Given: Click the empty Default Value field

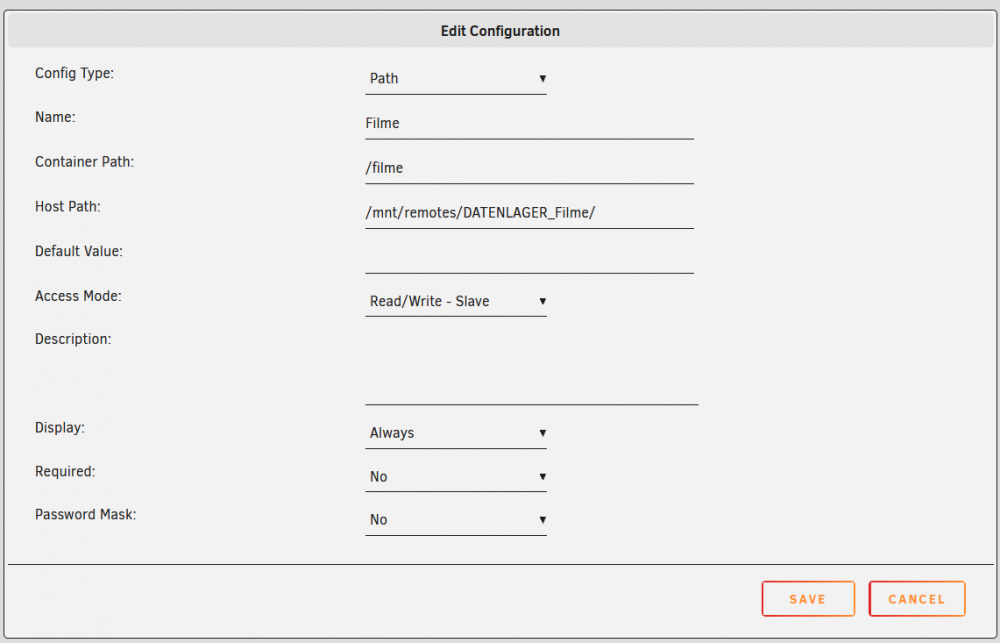Looking at the screenshot, I should [529, 258].
